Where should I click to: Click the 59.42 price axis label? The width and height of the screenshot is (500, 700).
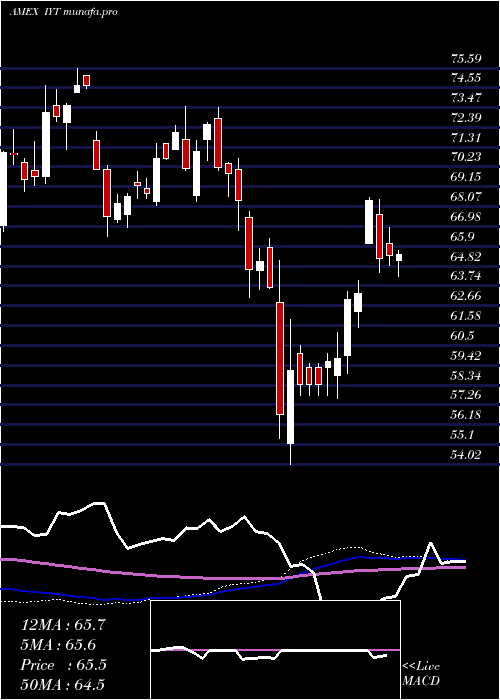tap(466, 356)
